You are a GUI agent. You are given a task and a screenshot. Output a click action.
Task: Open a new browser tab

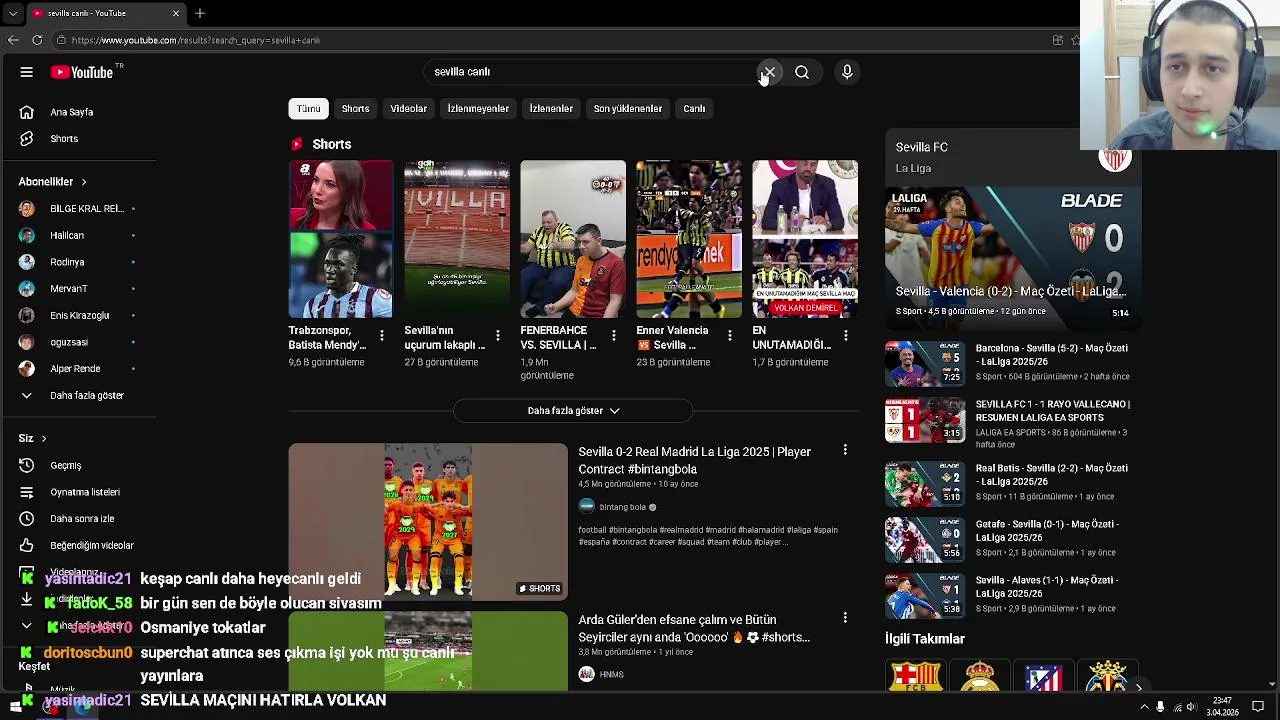pyautogui.click(x=200, y=13)
